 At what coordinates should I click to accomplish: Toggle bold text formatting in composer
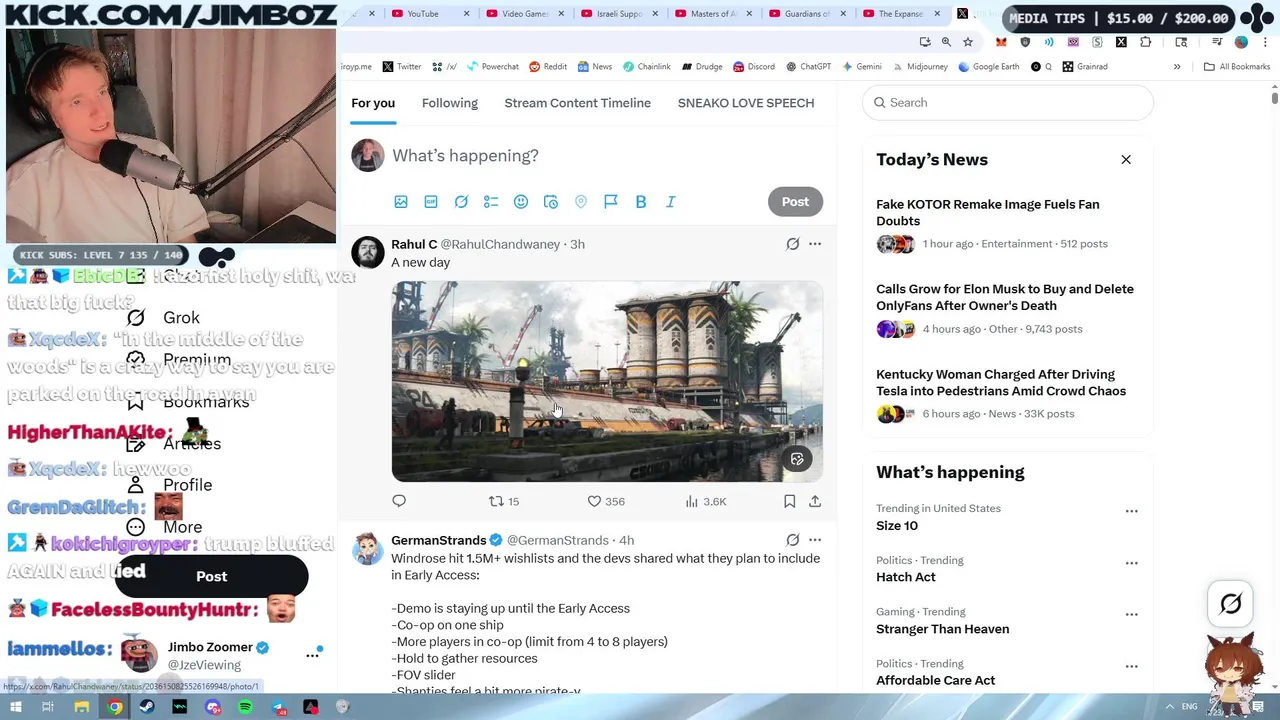click(641, 202)
